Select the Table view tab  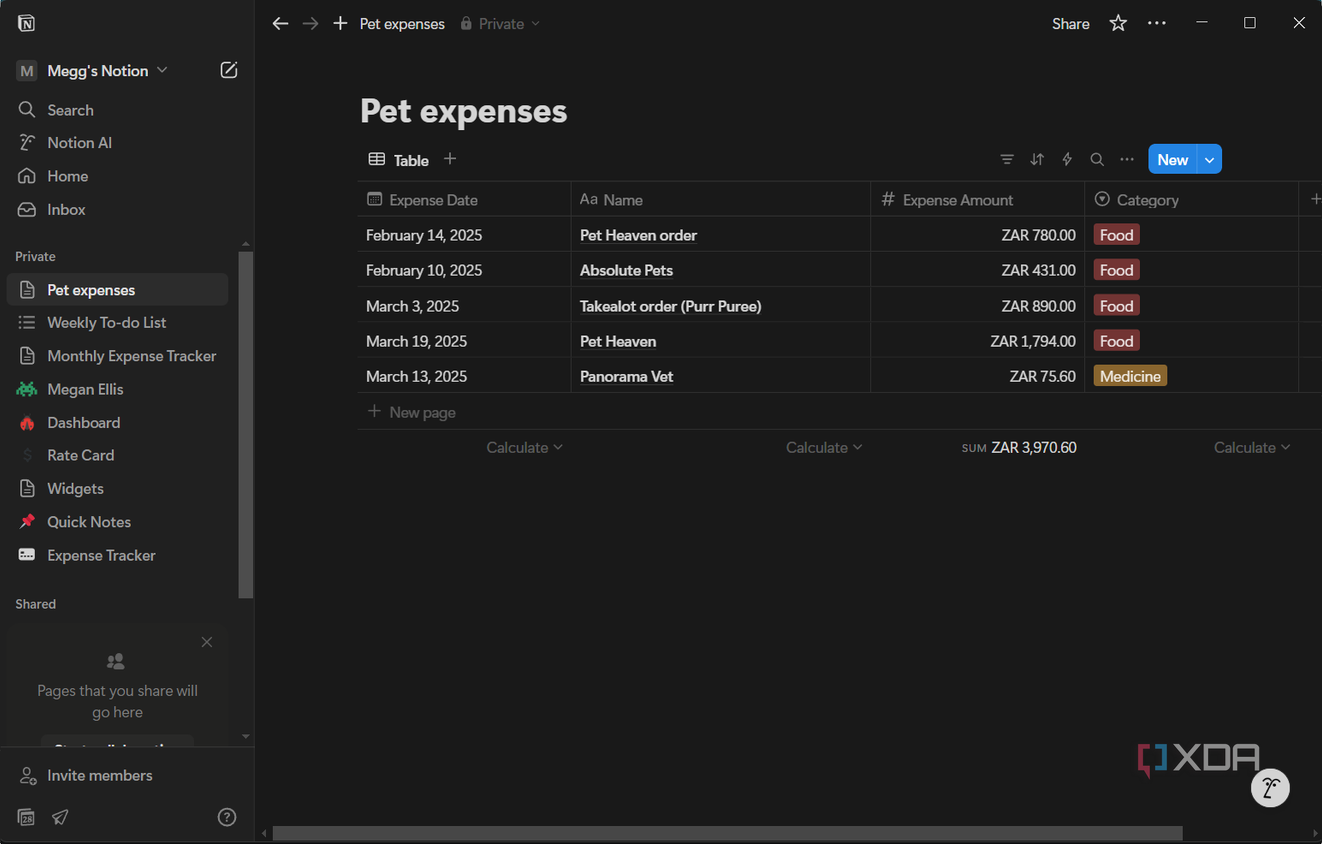(399, 159)
